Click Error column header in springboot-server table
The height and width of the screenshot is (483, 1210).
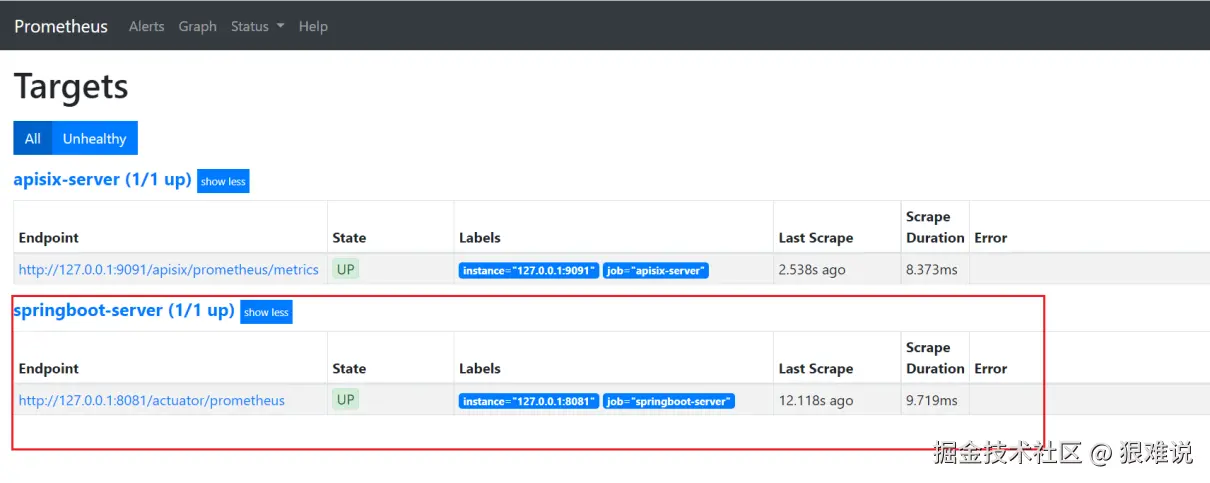[x=991, y=369]
